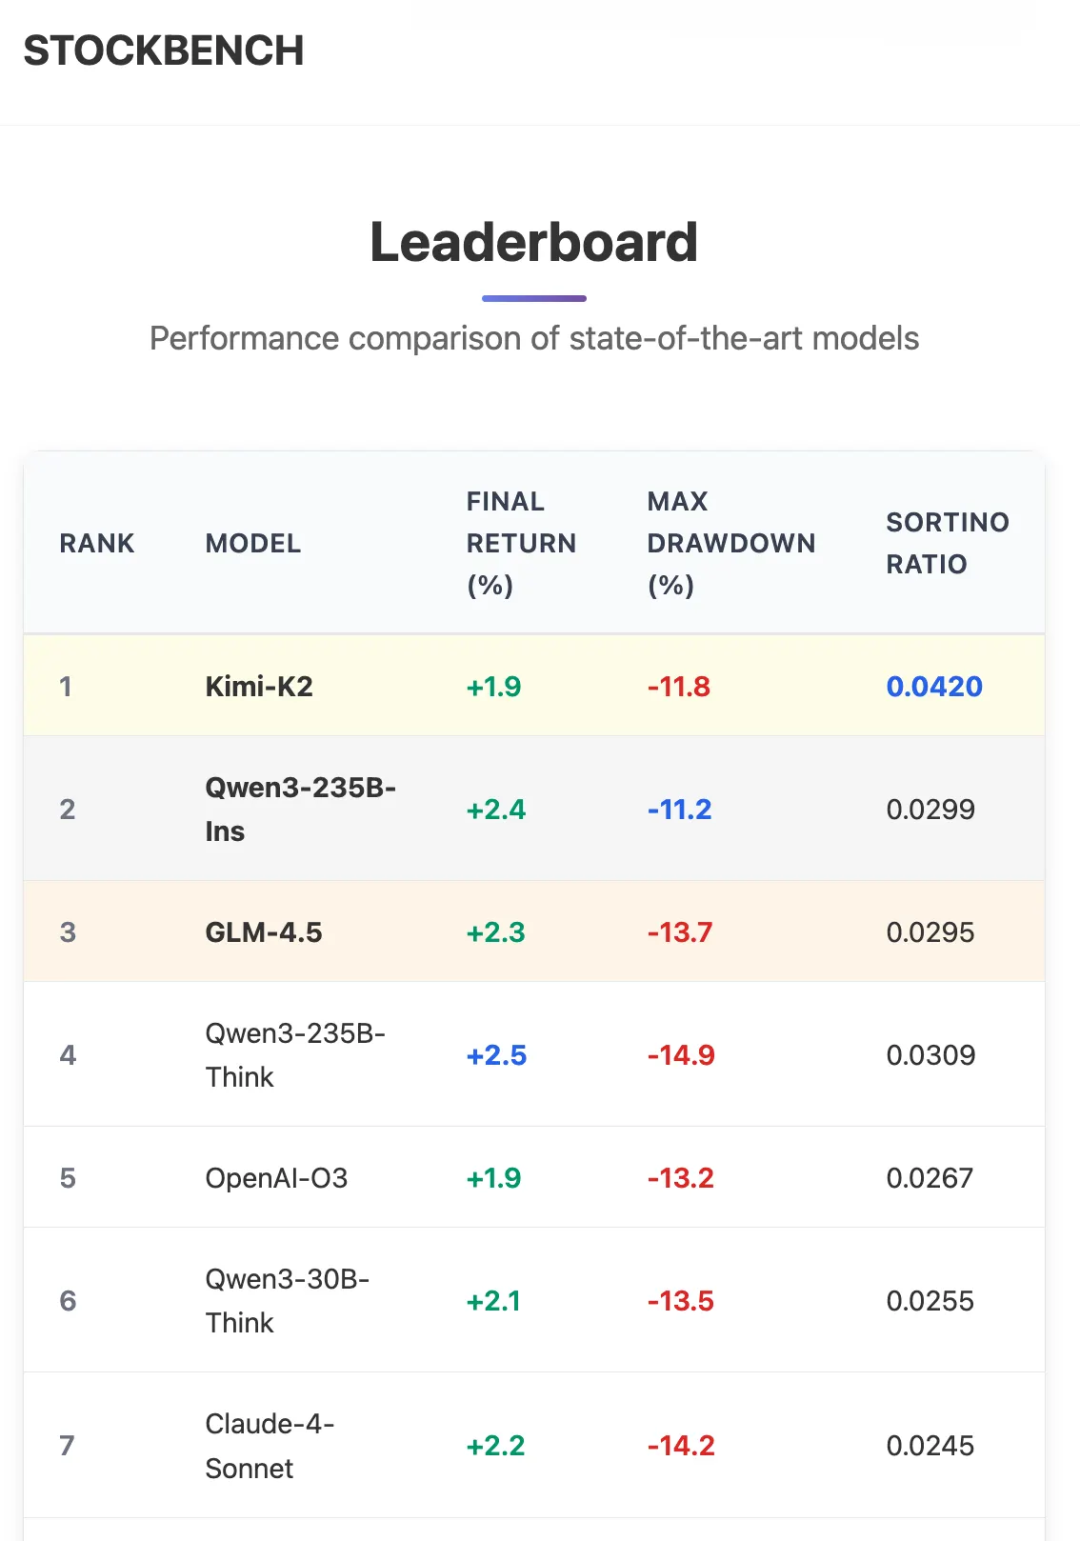Select the Qwen3-30B-Think model name
The width and height of the screenshot is (1080, 1541).
point(287,1301)
